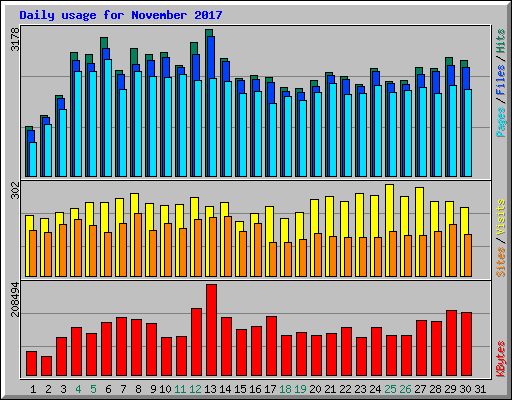
Task: Click the "Daily usage for November 2017" title
Action: pos(121,16)
